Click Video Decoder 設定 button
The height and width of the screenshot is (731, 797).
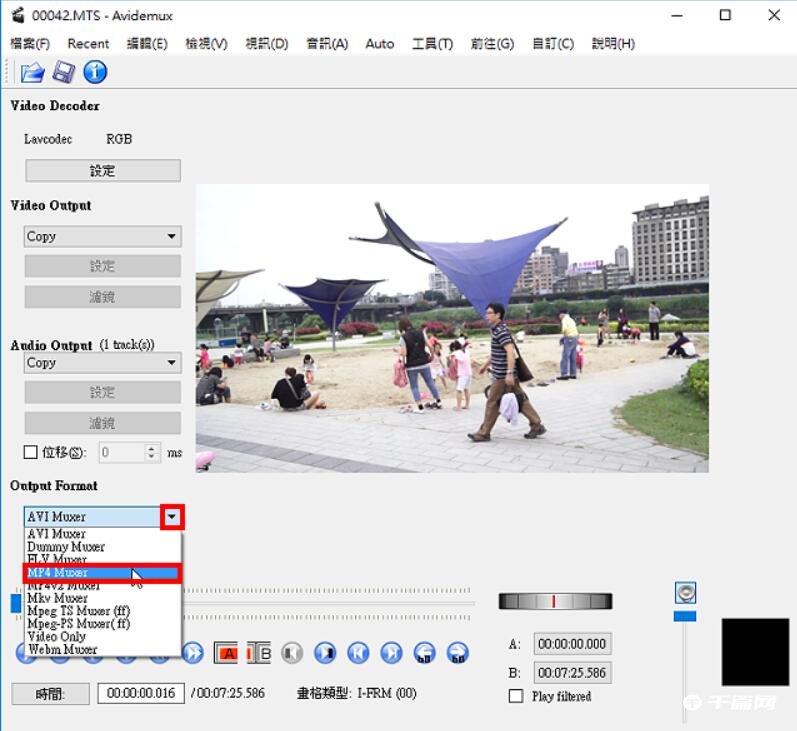tap(103, 171)
